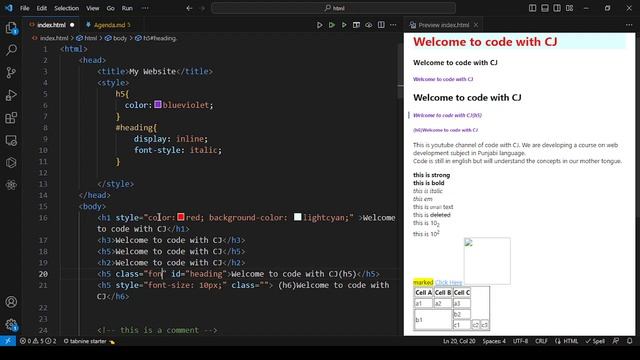Click line number 20 in the gutter
Image resolution: width=640 pixels, height=360 pixels.
[43, 274]
